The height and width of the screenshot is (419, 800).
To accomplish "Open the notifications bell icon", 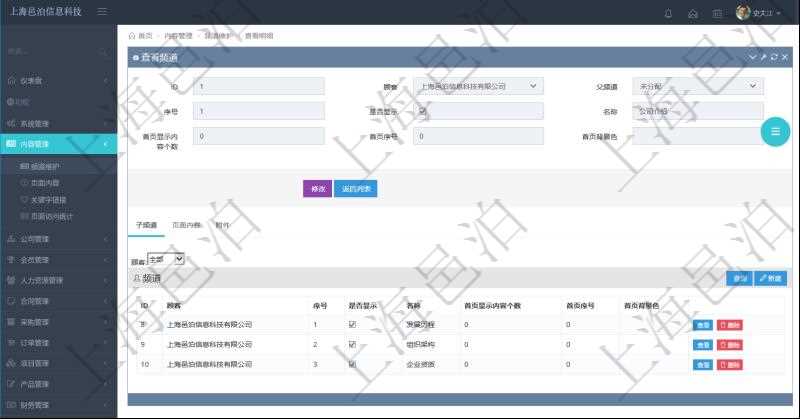I will point(668,13).
